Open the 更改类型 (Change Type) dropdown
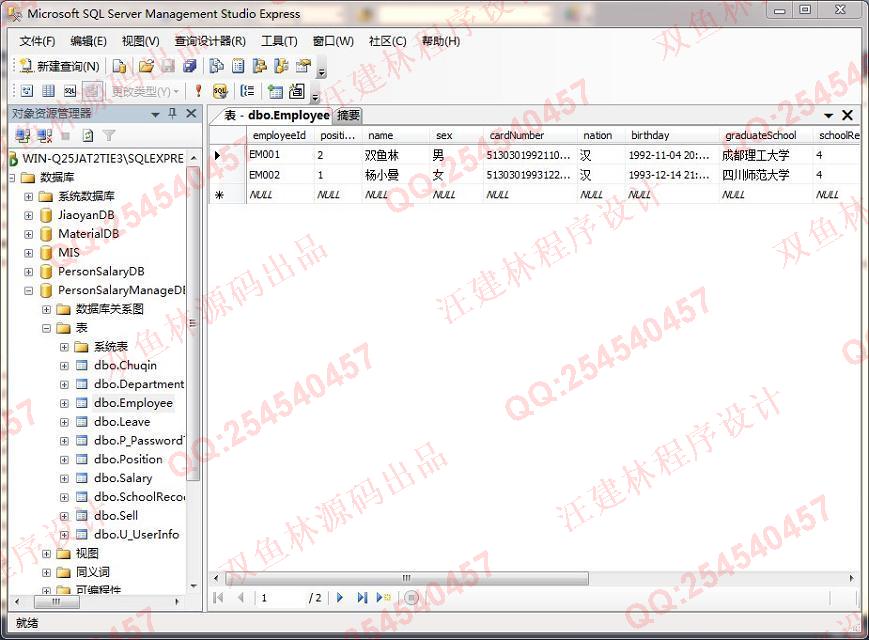This screenshot has height=640, width=869. pos(145,91)
